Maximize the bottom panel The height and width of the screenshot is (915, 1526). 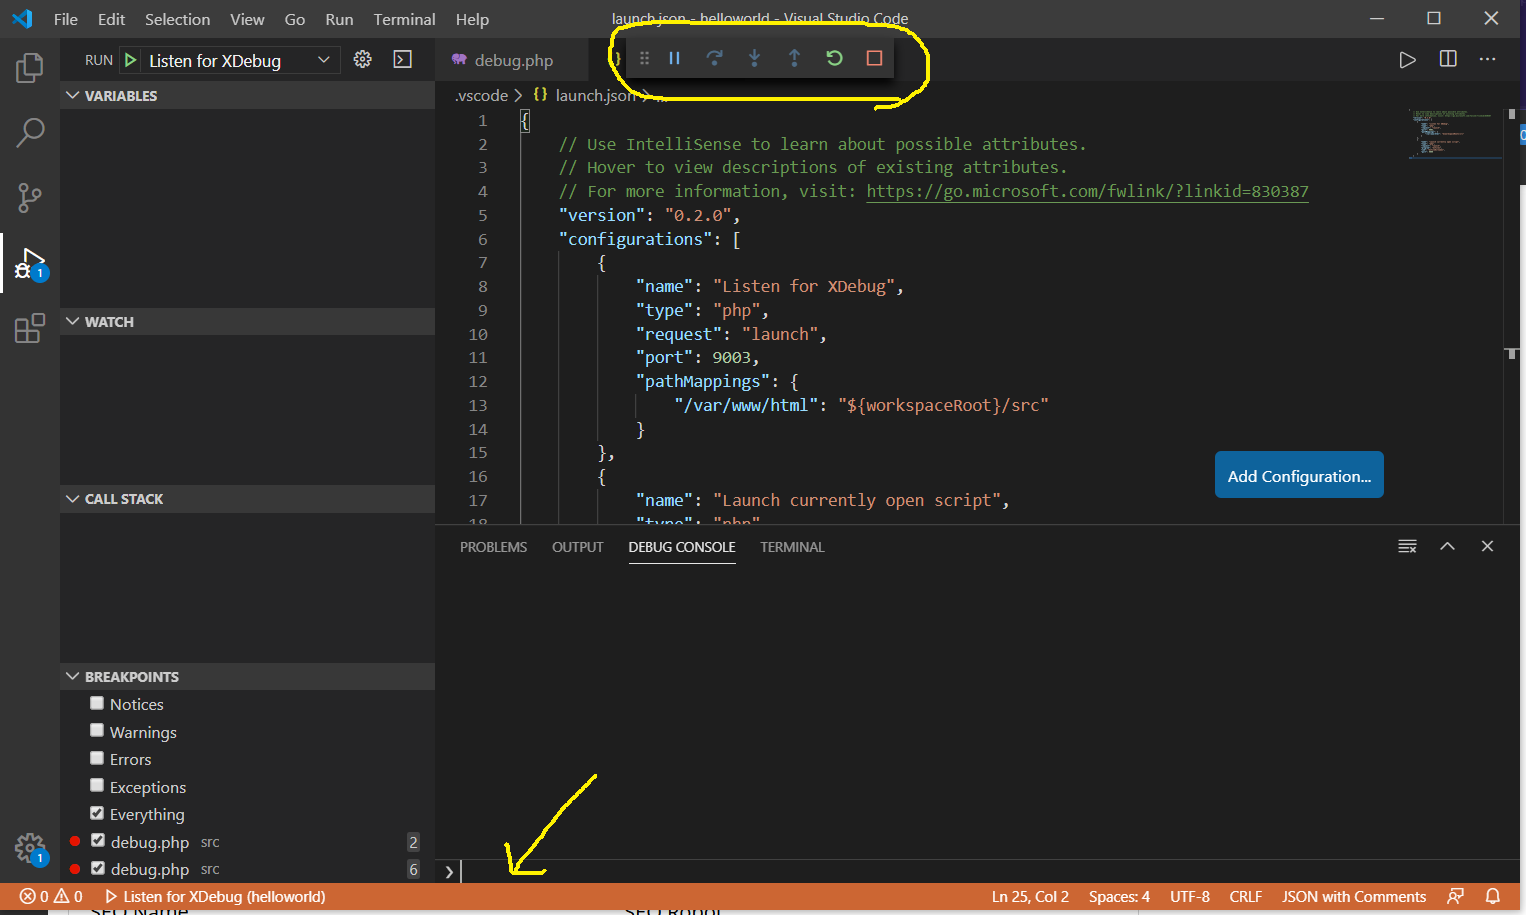(1447, 546)
